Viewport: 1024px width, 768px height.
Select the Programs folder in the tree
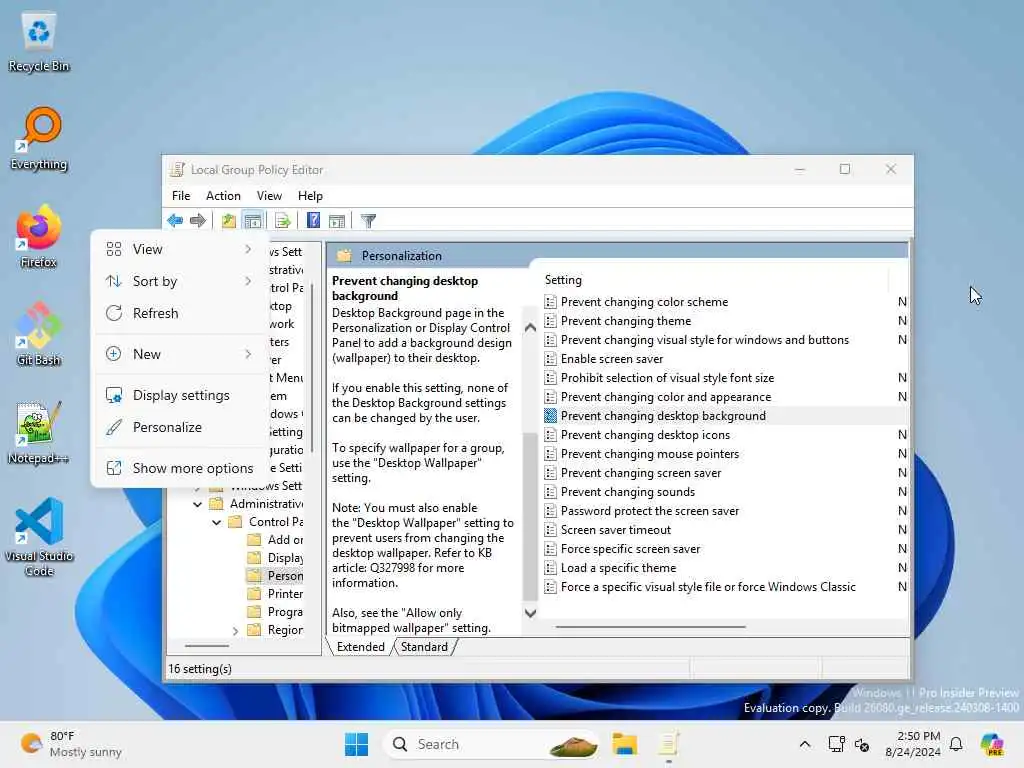point(275,612)
